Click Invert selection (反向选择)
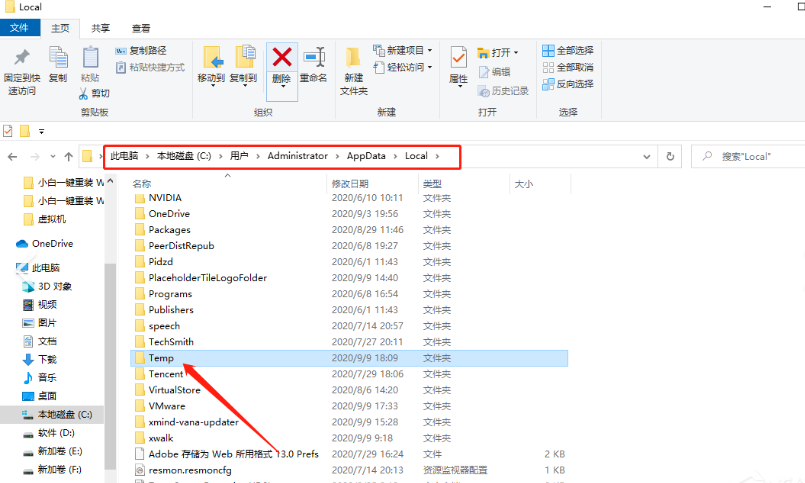The width and height of the screenshot is (805, 483). click(568, 84)
